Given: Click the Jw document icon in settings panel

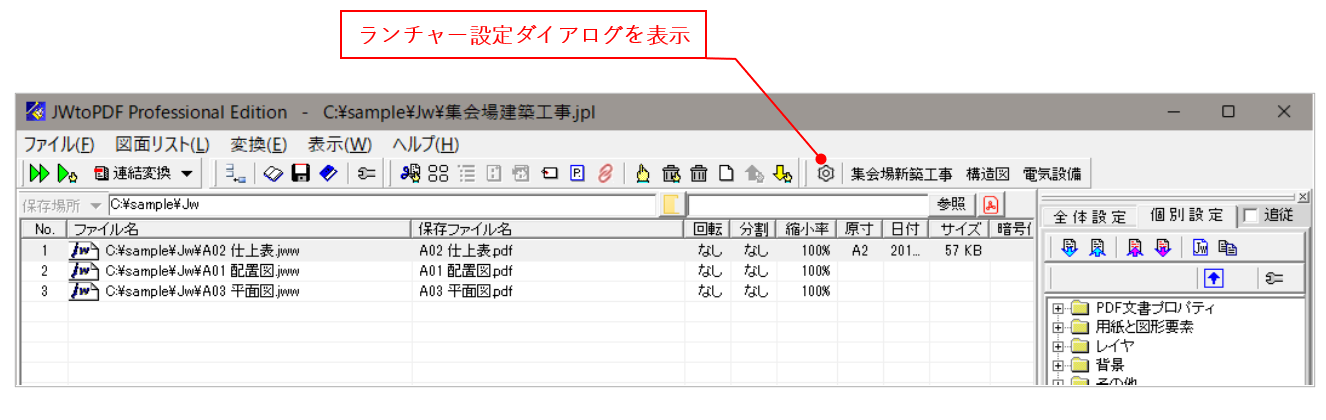Looking at the screenshot, I should point(1202,246).
